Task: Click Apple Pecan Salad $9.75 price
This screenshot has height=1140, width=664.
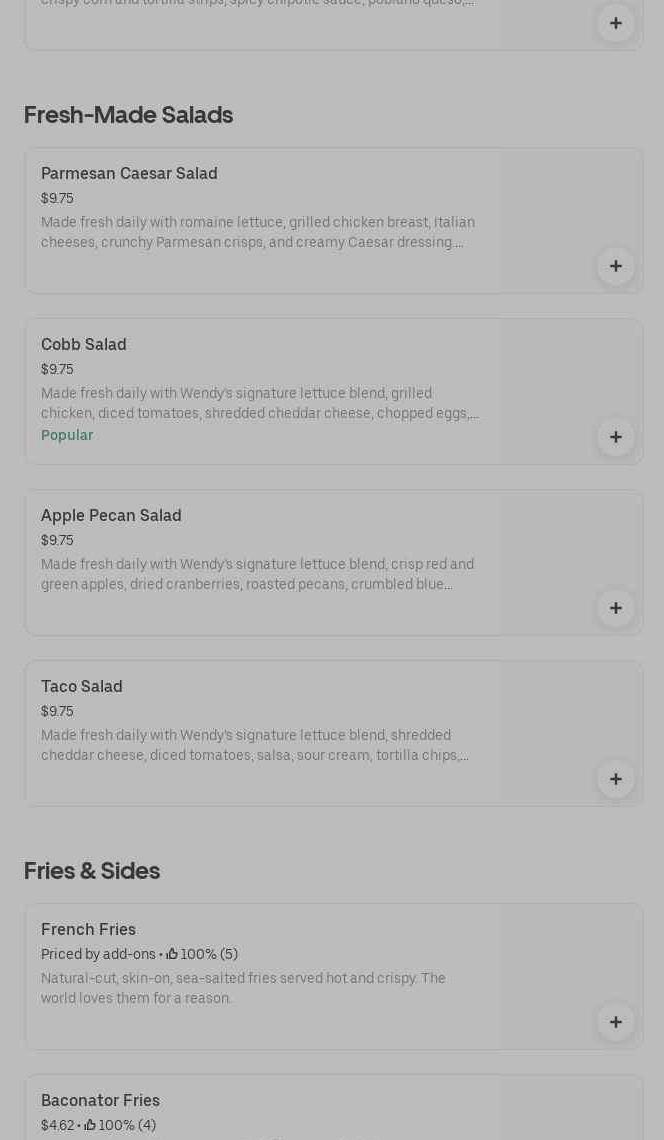Action: [x=57, y=540]
